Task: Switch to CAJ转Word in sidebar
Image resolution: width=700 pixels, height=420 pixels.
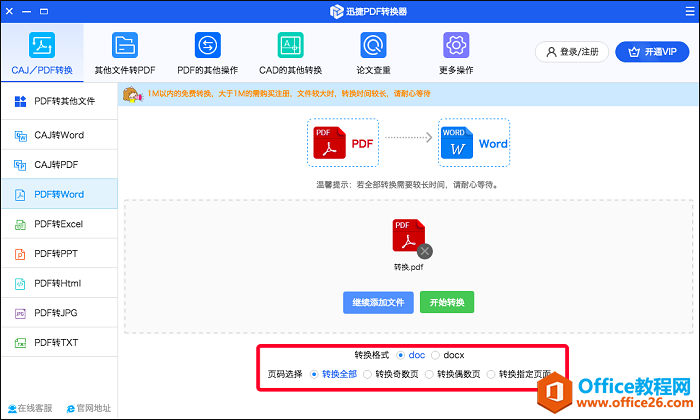Action: pos(58,135)
